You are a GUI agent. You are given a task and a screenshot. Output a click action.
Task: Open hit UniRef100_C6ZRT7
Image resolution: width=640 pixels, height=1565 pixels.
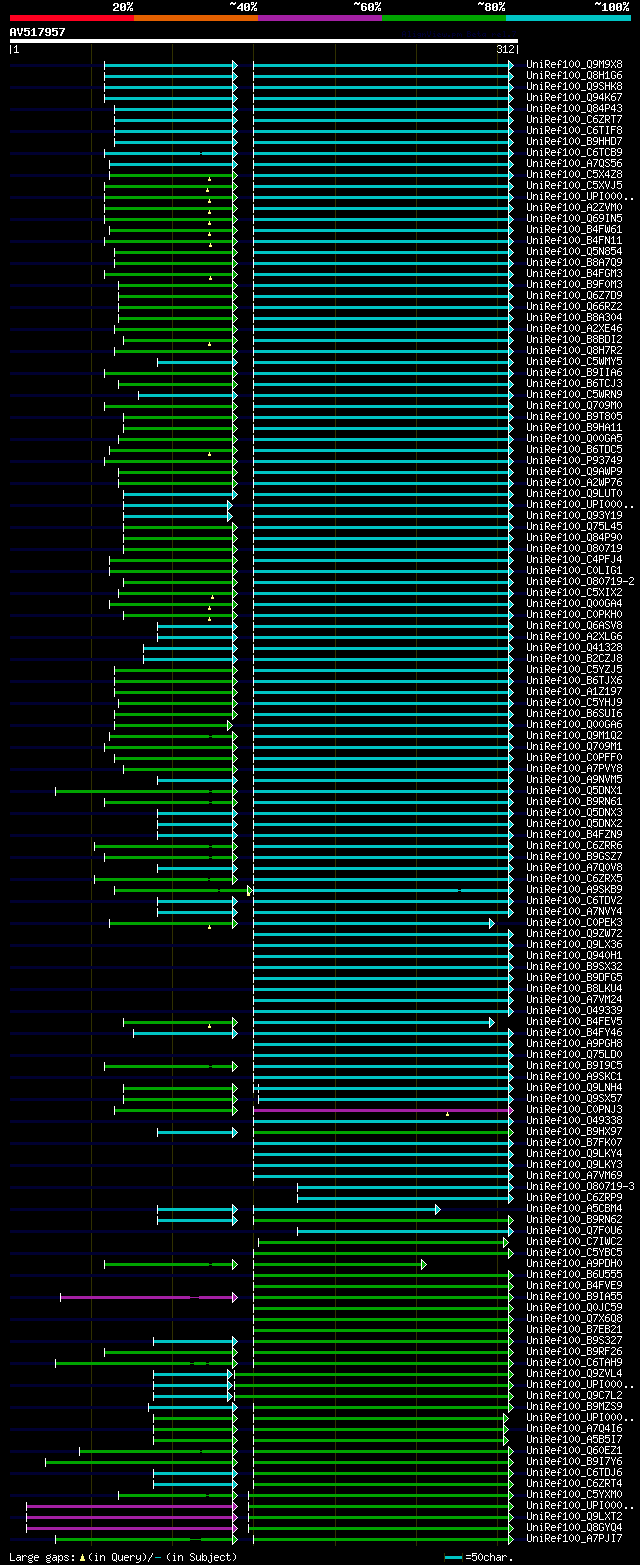[x=574, y=119]
